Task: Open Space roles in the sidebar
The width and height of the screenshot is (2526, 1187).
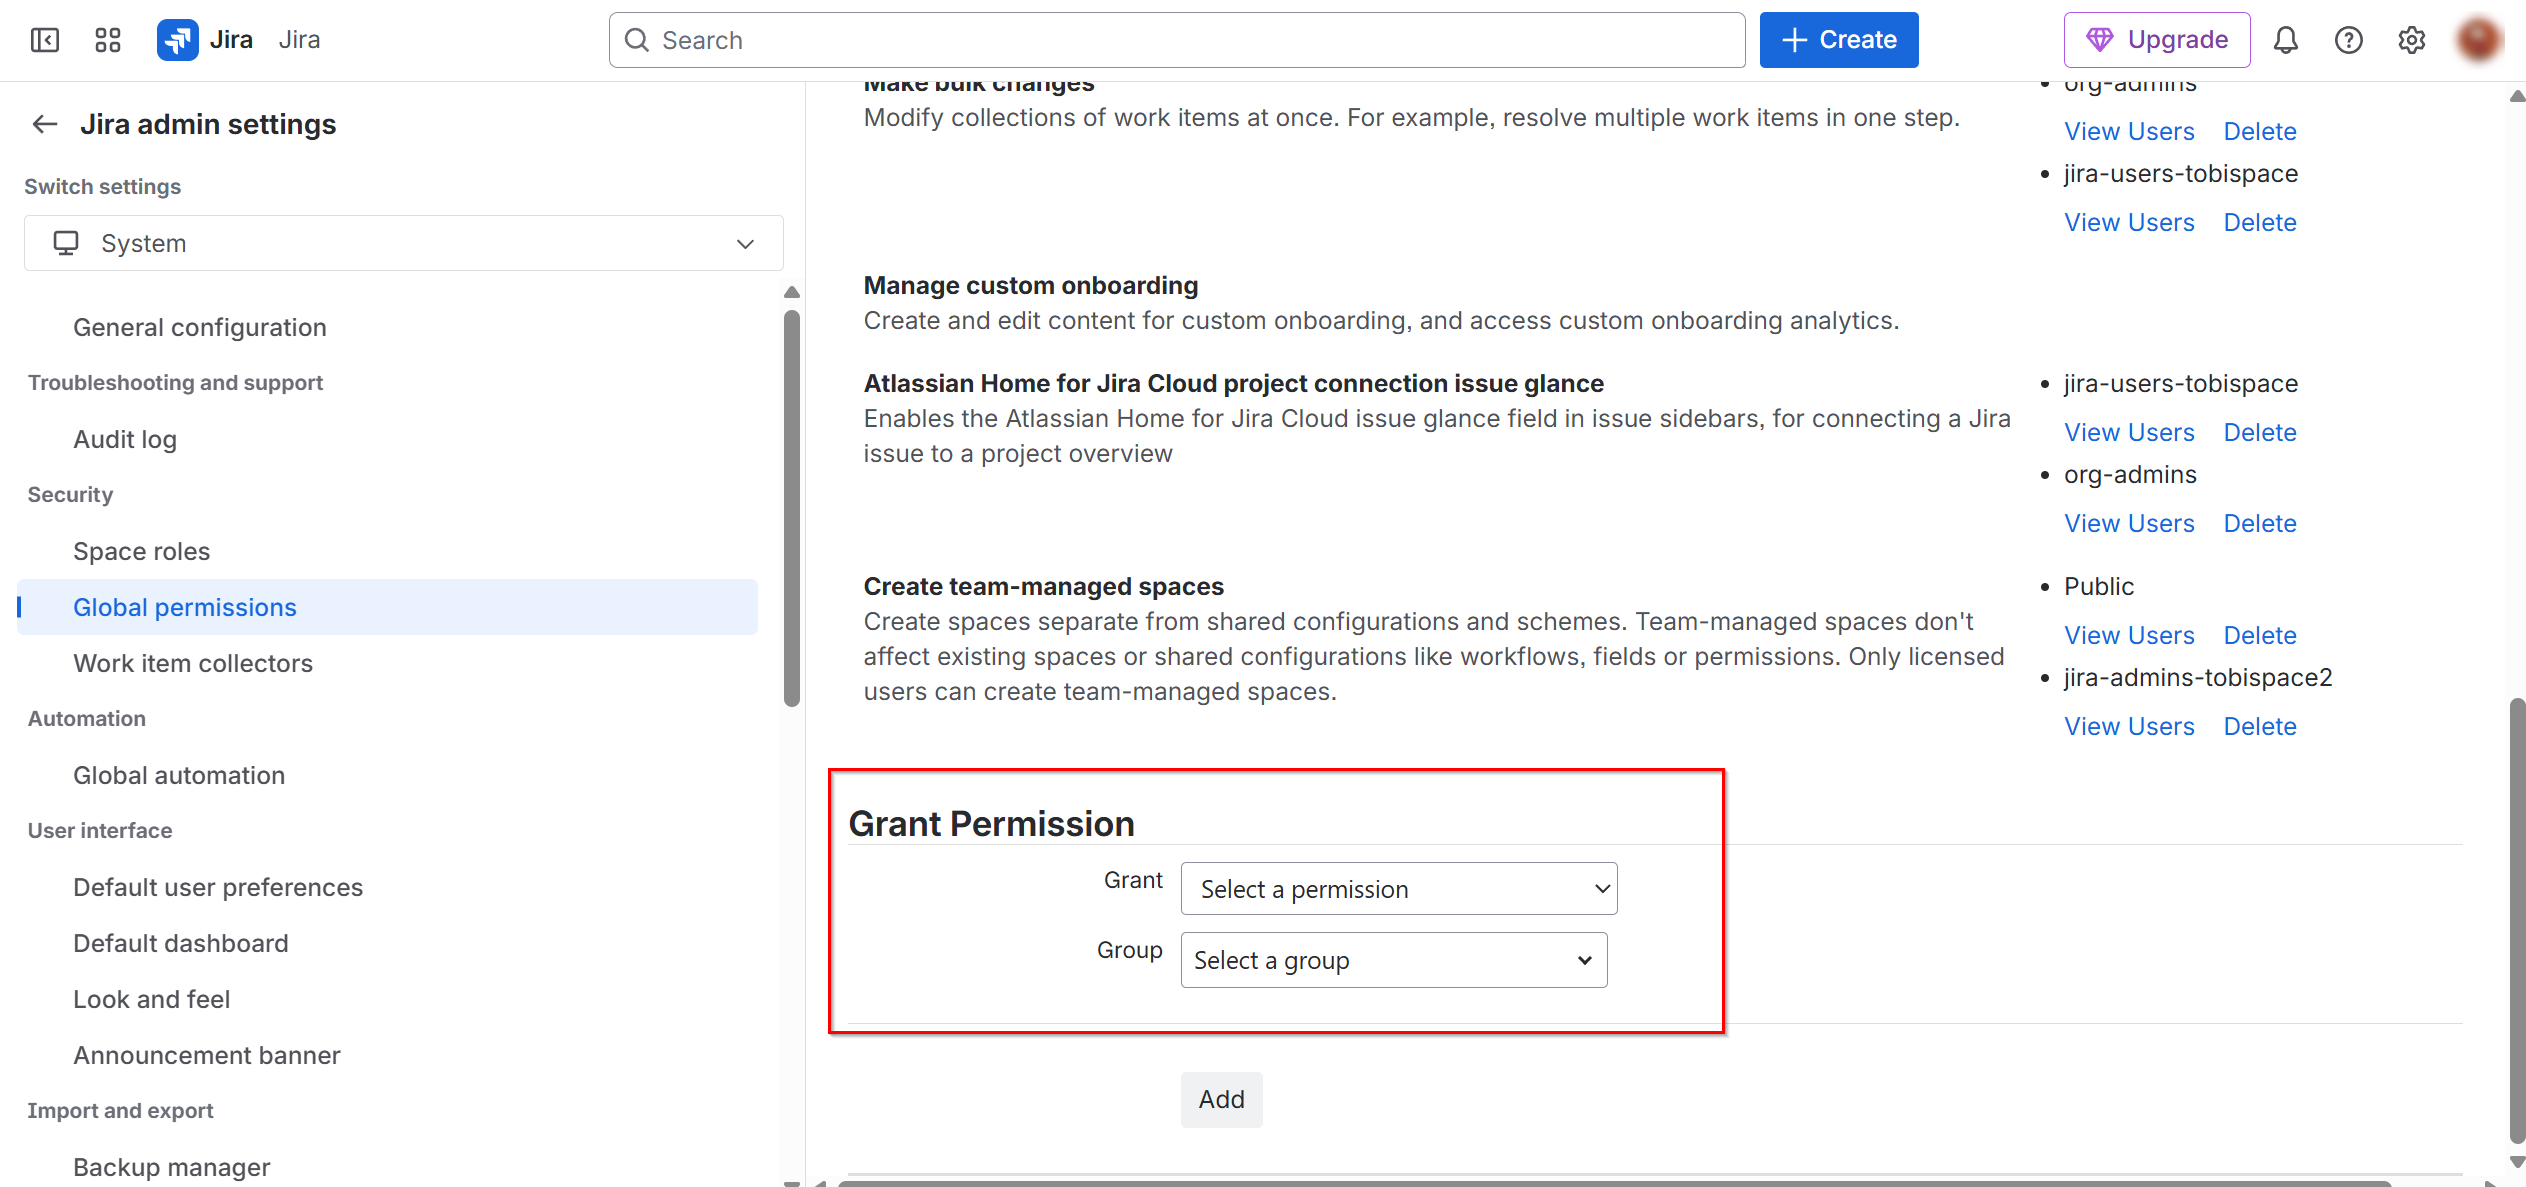Action: 141,551
